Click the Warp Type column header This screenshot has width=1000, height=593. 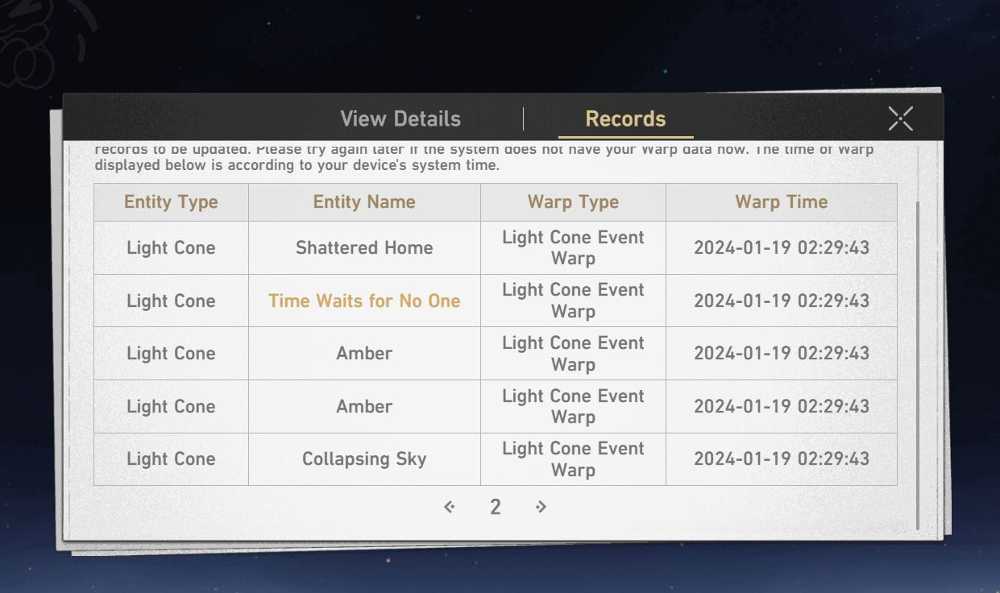click(573, 202)
